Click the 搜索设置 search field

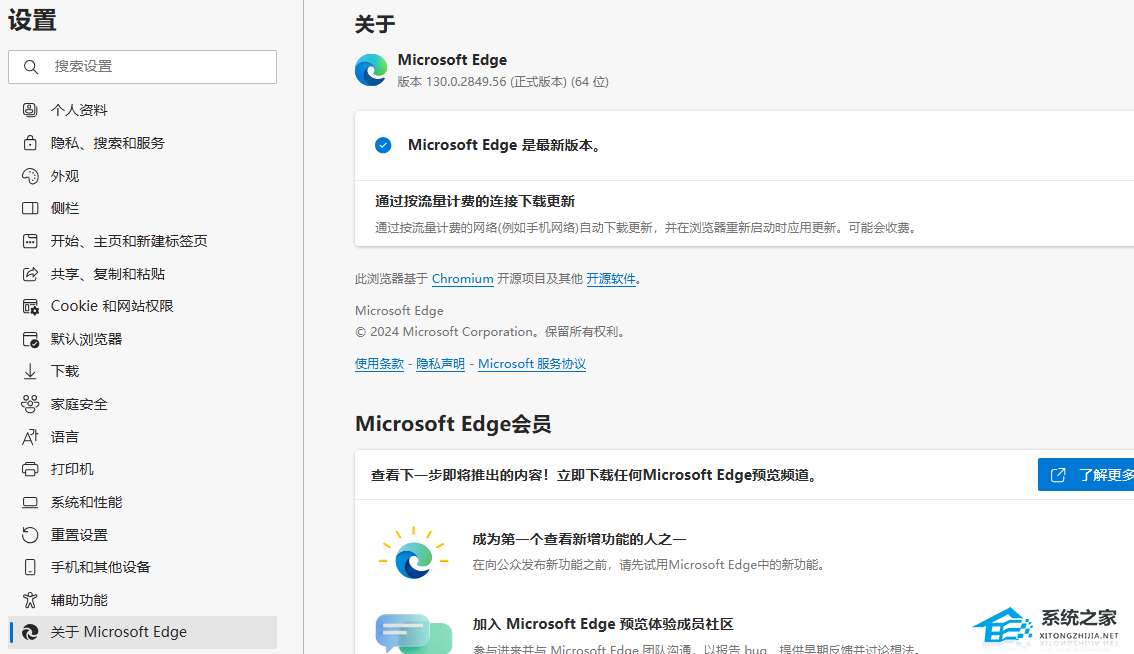(142, 67)
